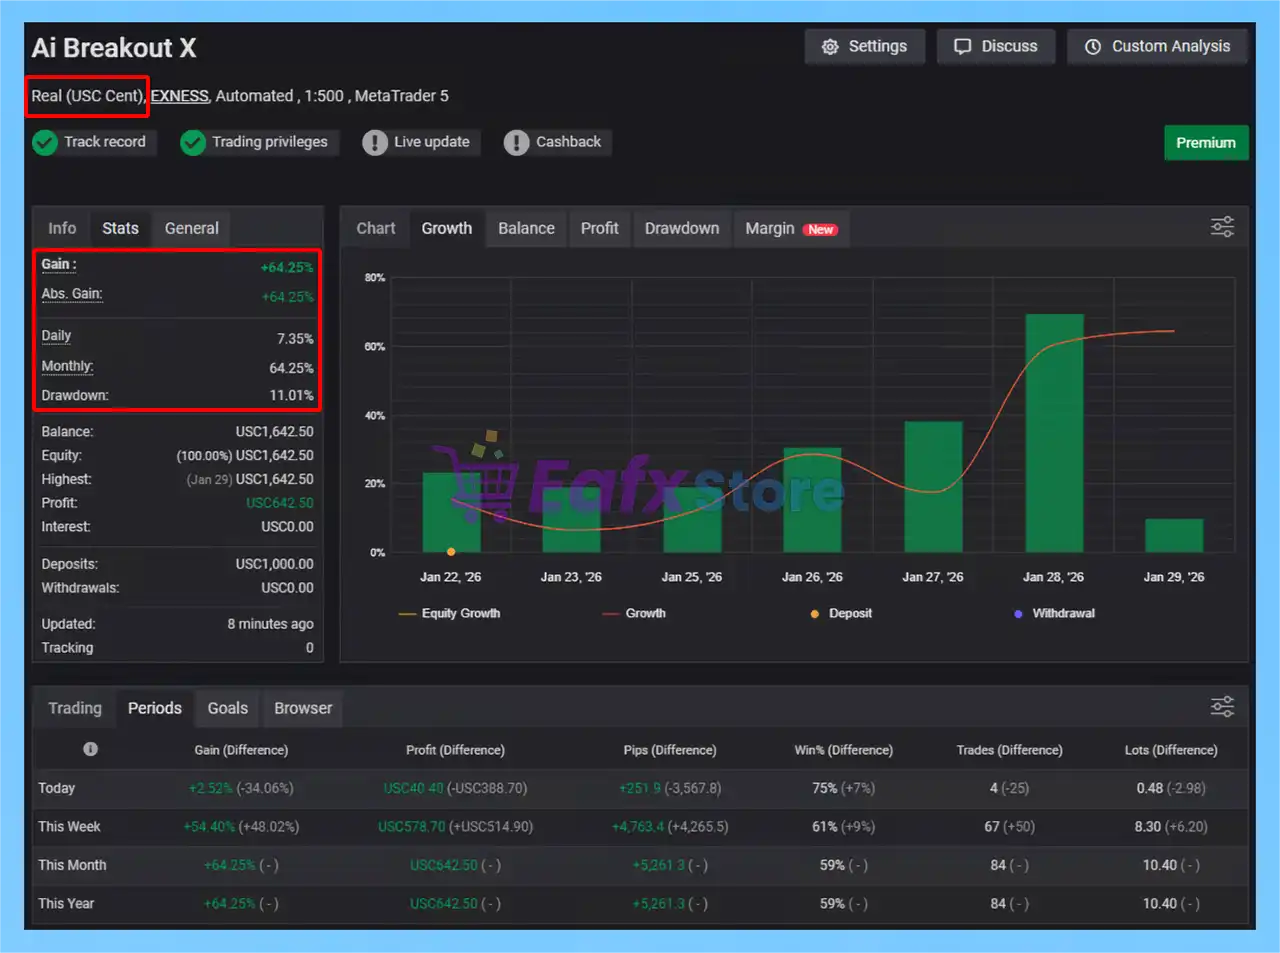The width and height of the screenshot is (1280, 953).
Task: Click the orange deposit marker on chart
Action: click(x=451, y=552)
